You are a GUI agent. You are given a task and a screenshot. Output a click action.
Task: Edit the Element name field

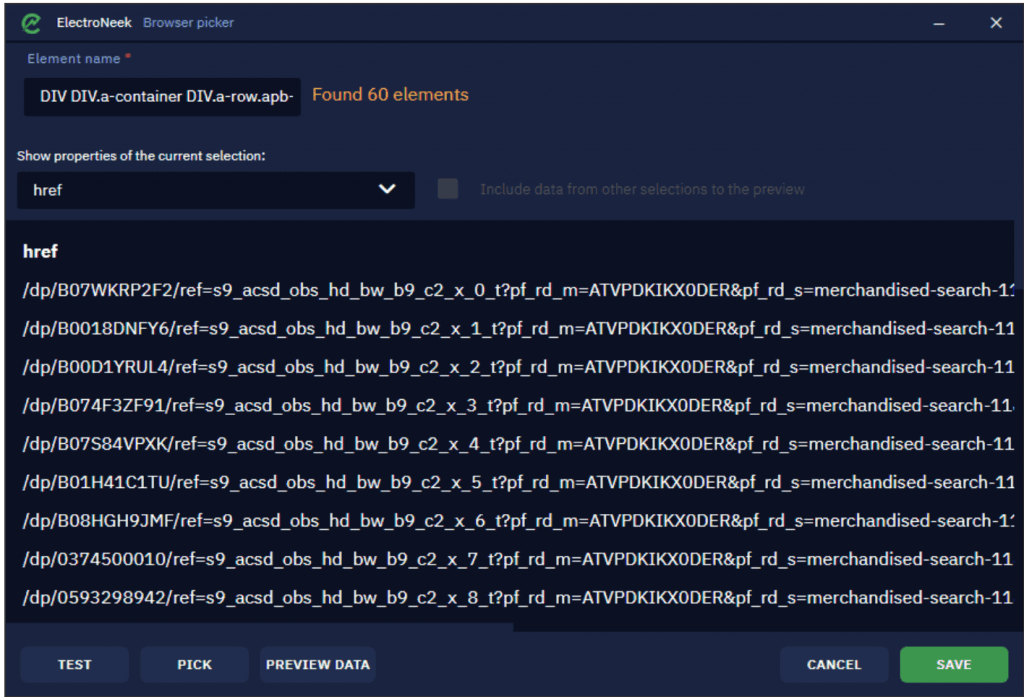tap(162, 97)
